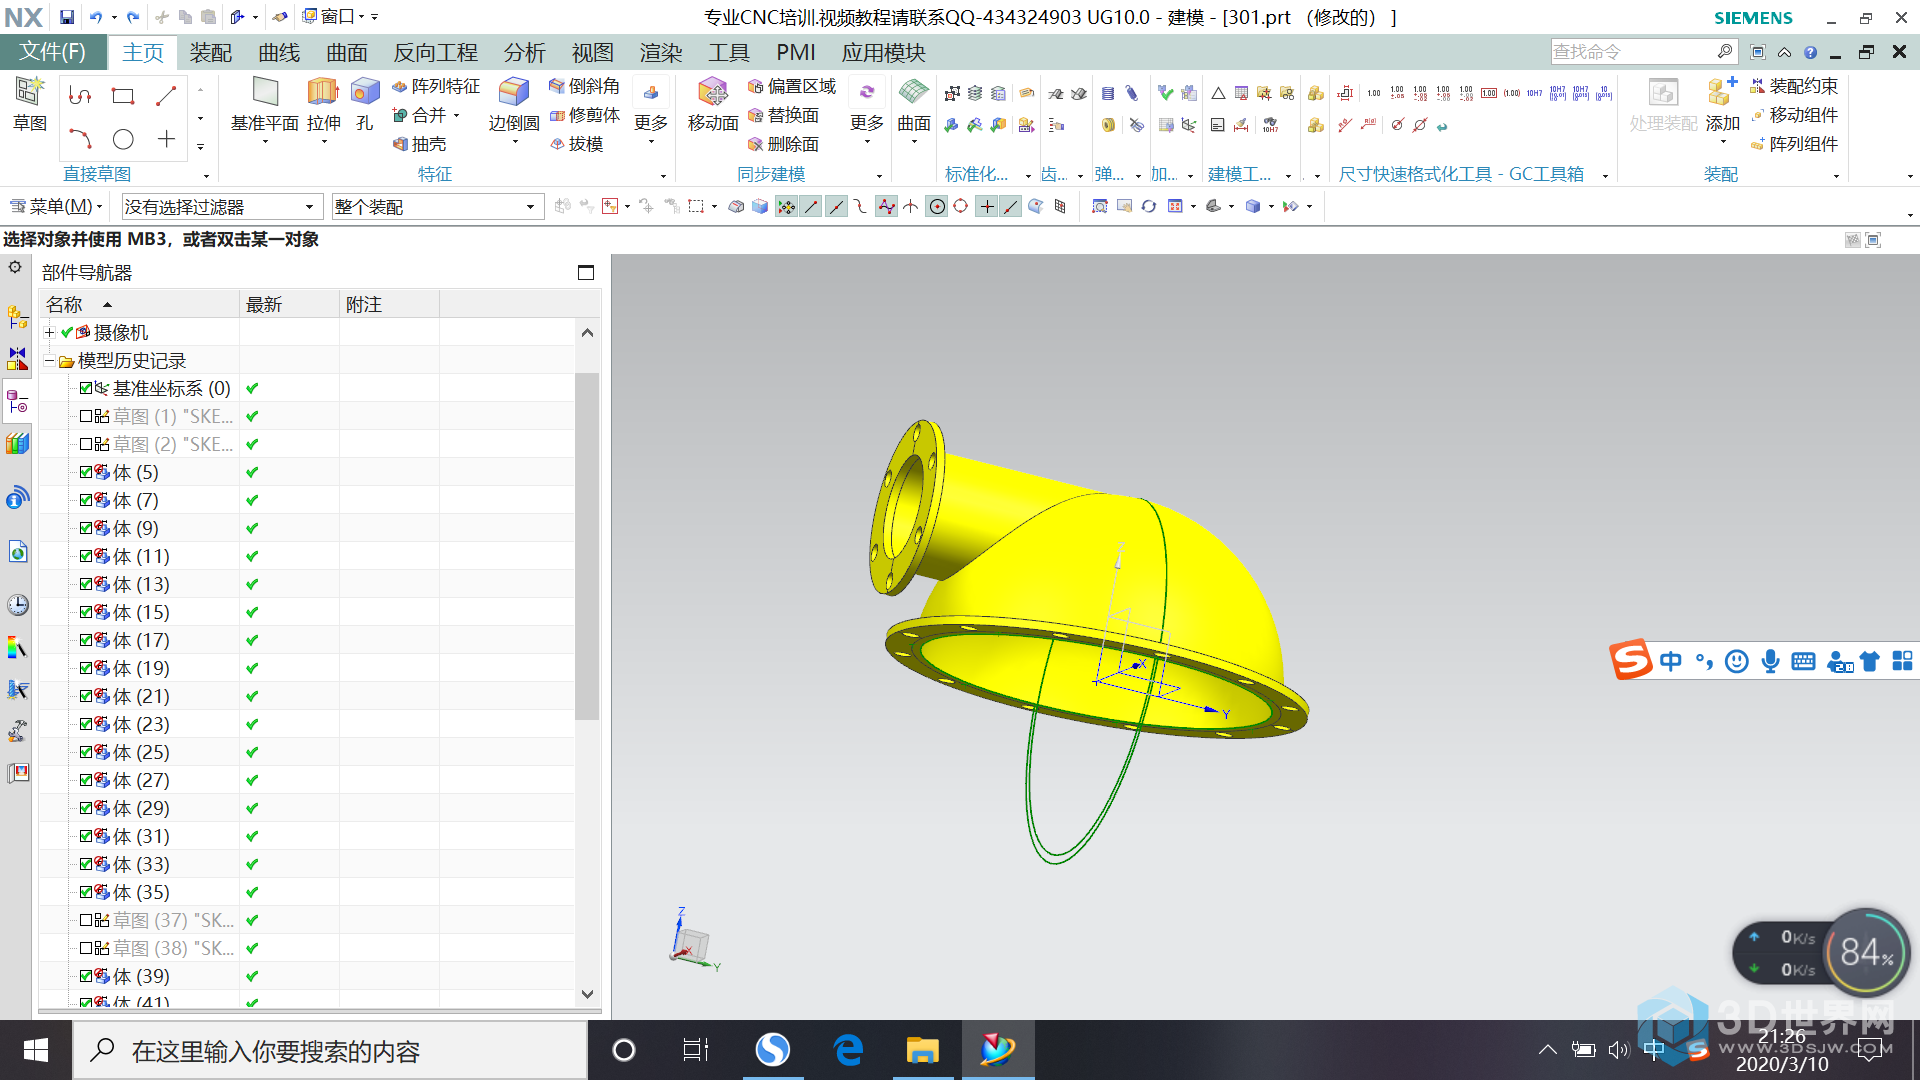Check the 草图 (1) checkbox
This screenshot has width=1920, height=1080.
point(86,416)
